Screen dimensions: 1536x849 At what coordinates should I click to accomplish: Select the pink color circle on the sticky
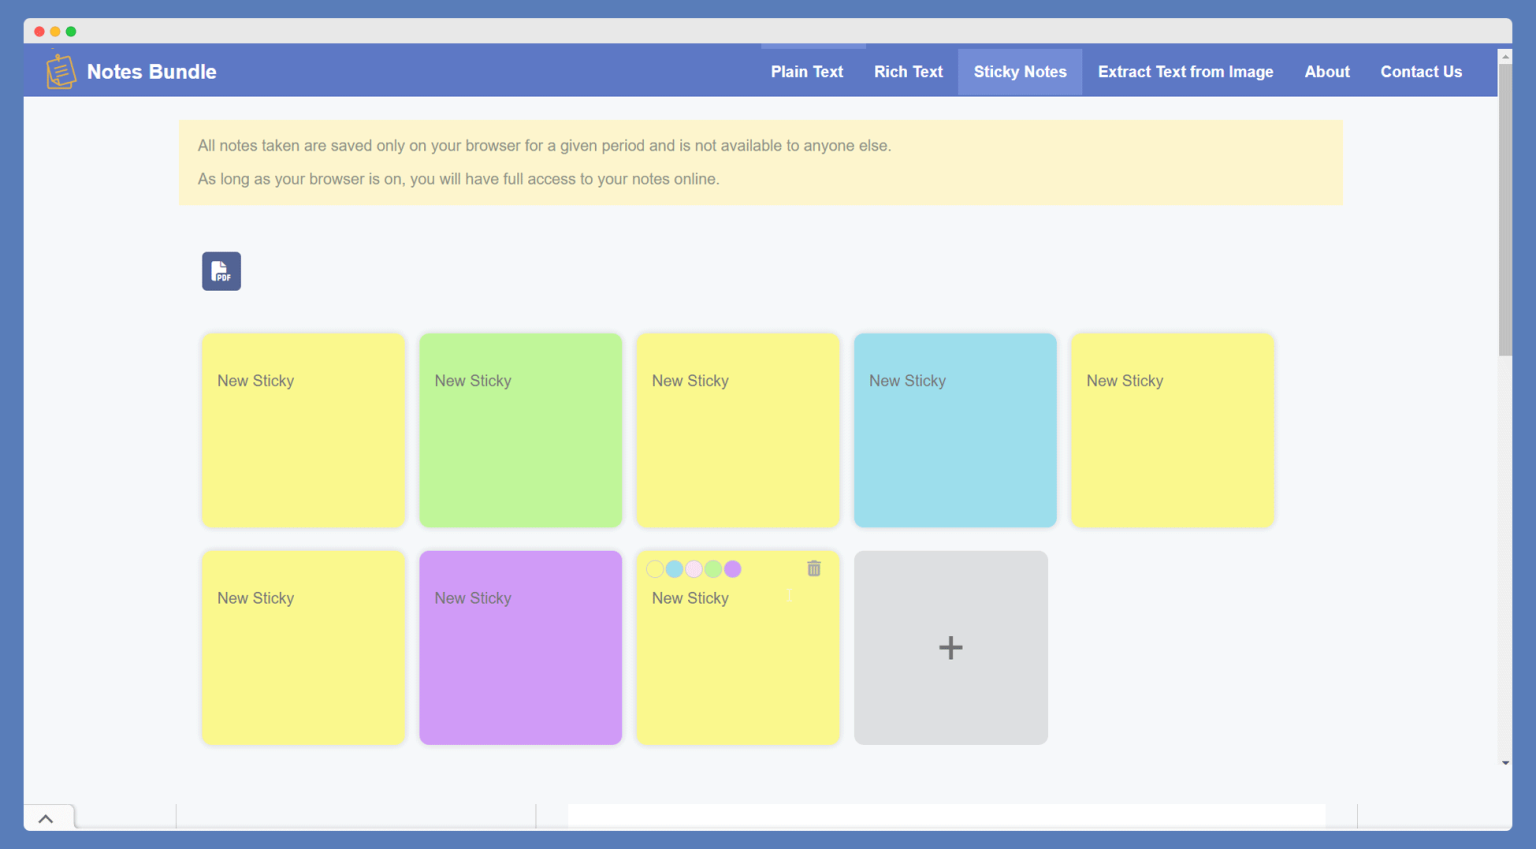[694, 568]
